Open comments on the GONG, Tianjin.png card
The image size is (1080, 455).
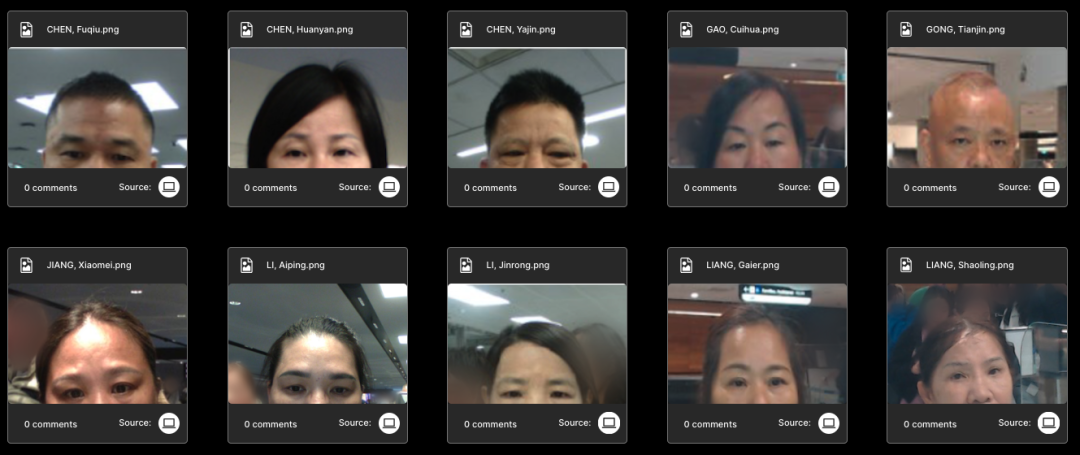click(930, 188)
